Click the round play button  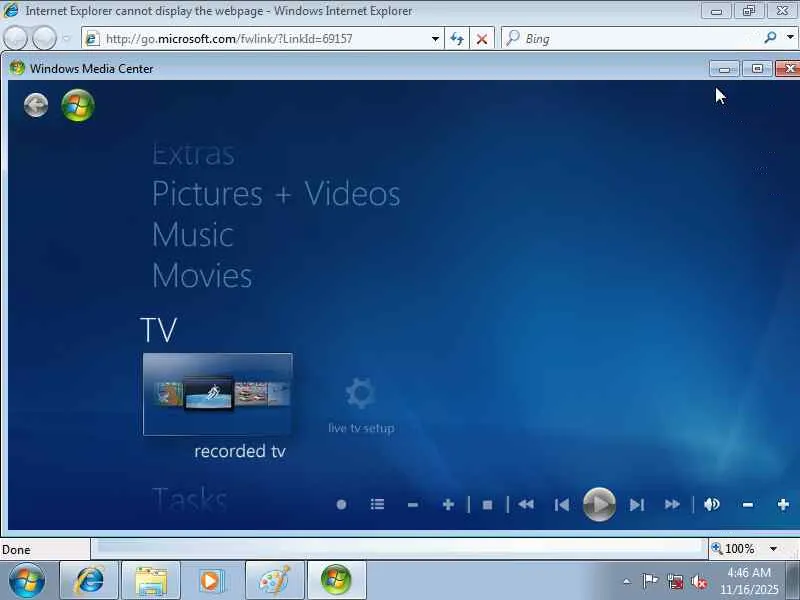click(599, 505)
